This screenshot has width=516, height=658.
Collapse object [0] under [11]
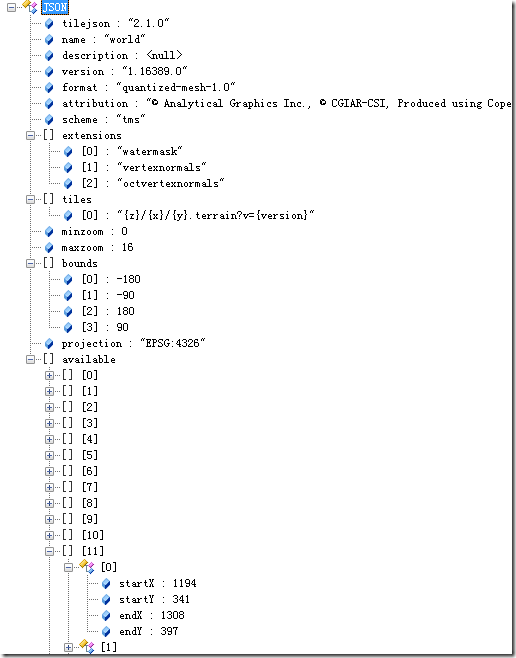point(68,567)
